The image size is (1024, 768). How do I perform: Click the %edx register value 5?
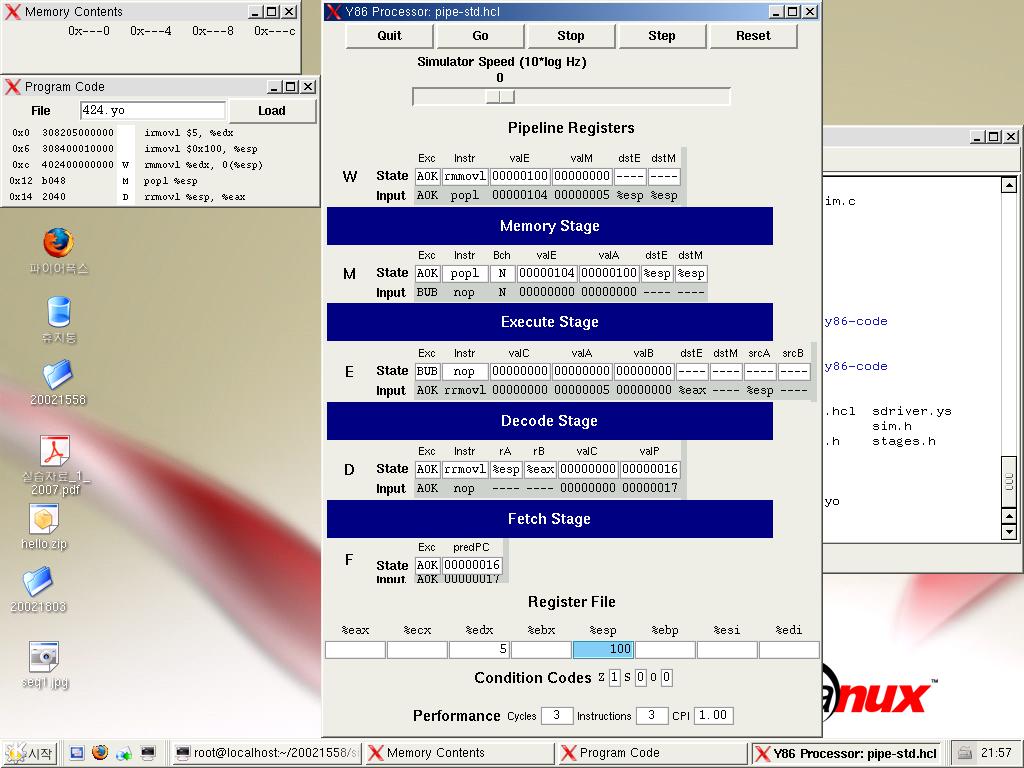pos(479,649)
